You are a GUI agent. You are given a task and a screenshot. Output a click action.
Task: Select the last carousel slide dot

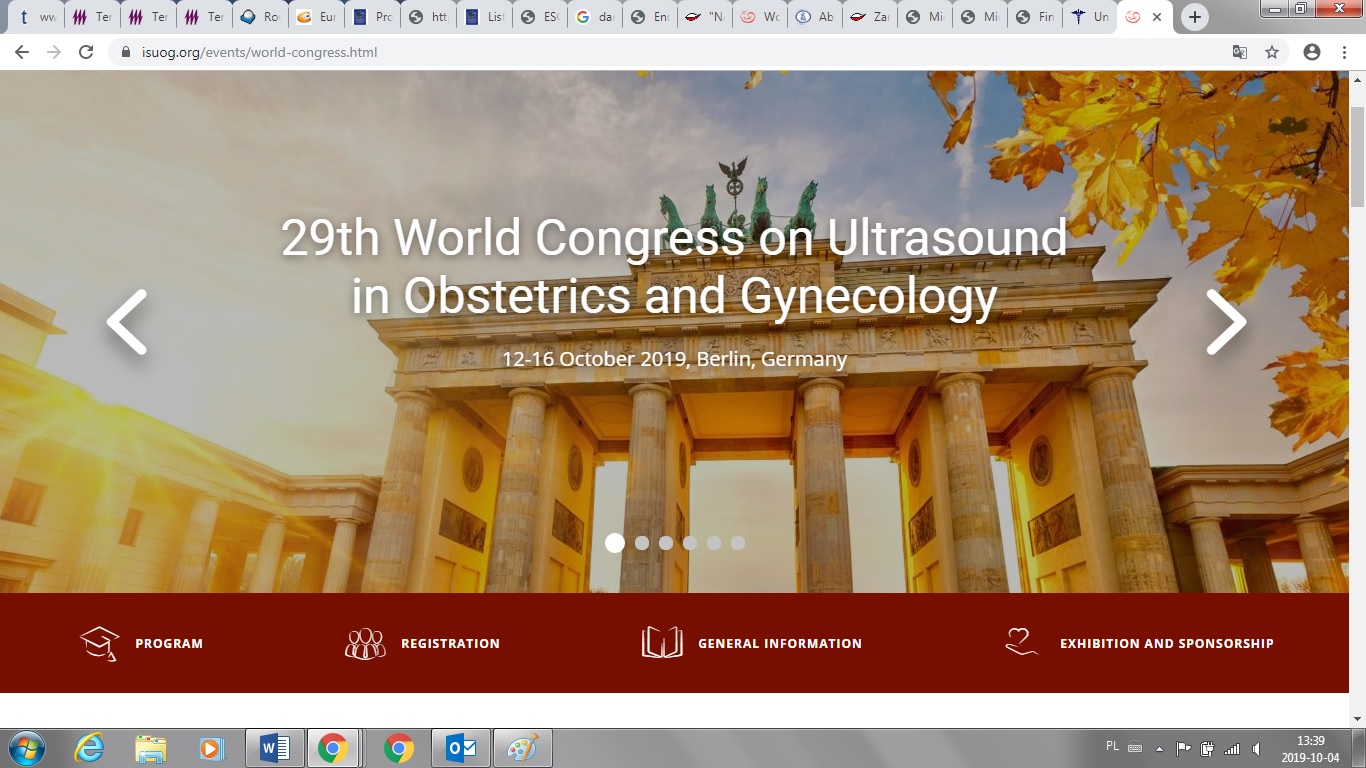point(738,543)
